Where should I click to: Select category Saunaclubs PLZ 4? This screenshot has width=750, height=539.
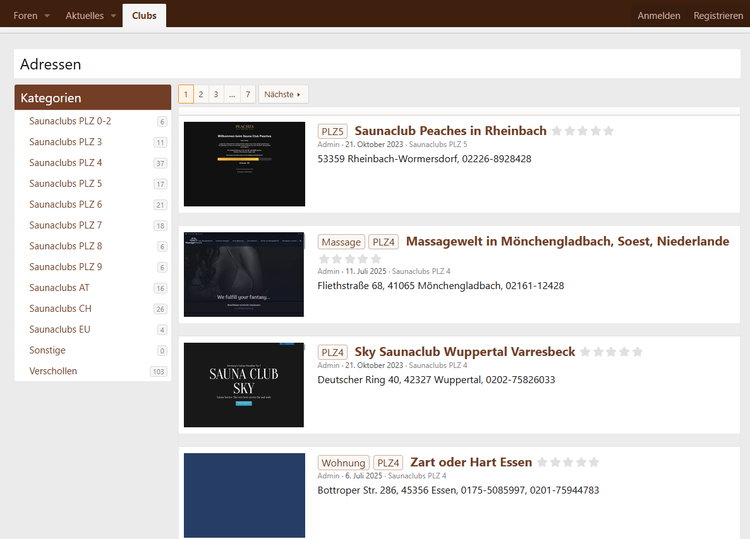(x=66, y=163)
